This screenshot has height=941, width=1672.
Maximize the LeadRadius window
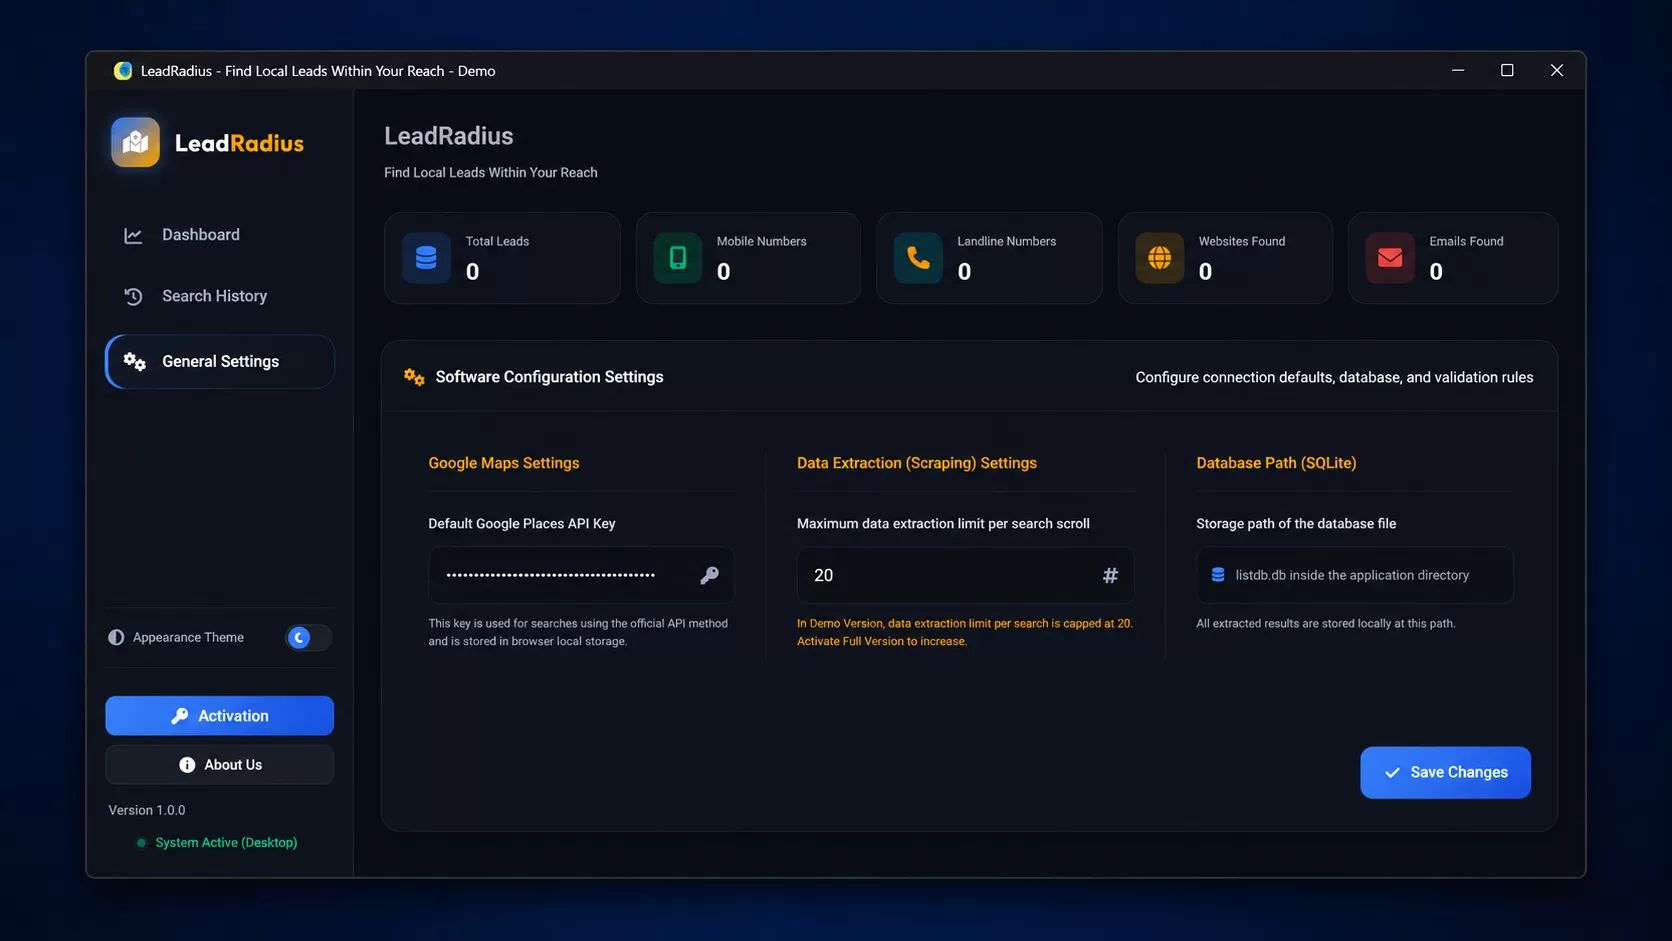[1507, 70]
